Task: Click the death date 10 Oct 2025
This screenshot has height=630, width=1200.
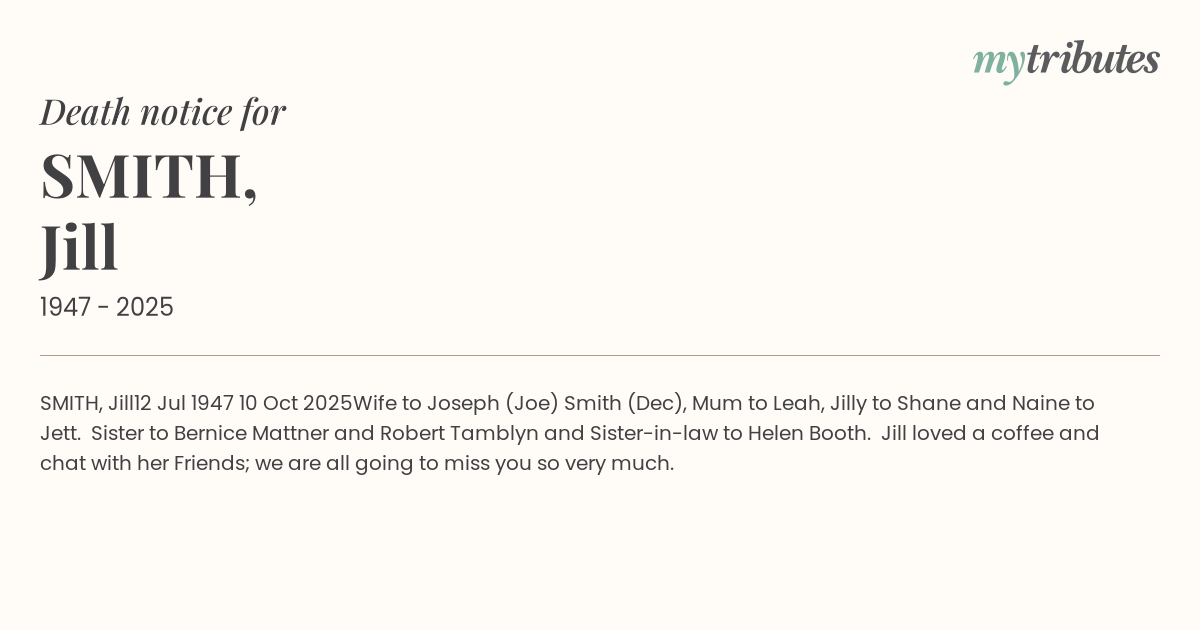Action: coord(296,403)
